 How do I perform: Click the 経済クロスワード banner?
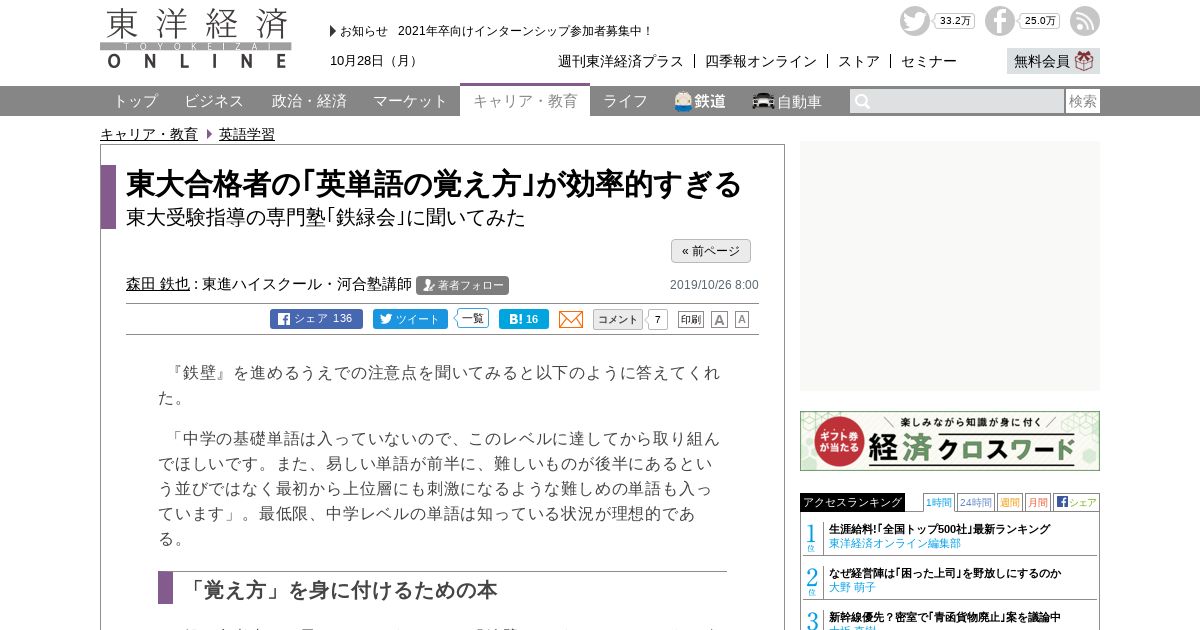point(950,441)
